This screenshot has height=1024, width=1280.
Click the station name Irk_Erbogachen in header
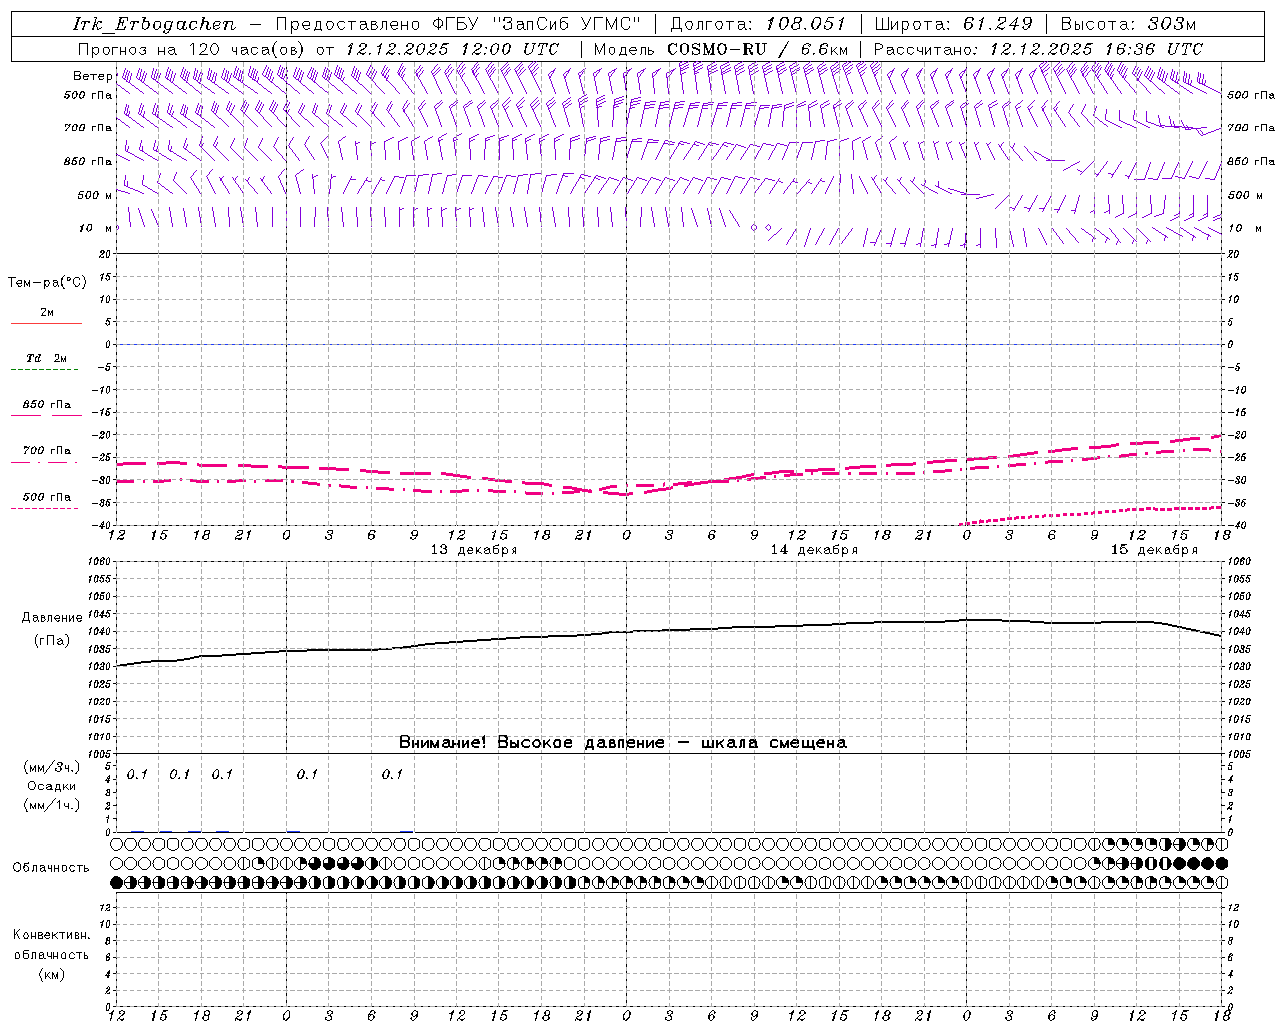(155, 24)
